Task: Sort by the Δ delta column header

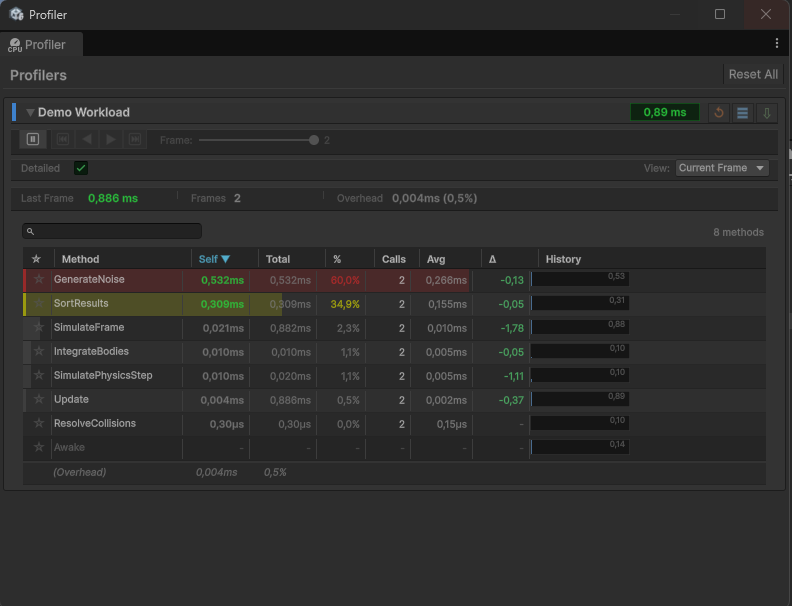Action: click(492, 259)
